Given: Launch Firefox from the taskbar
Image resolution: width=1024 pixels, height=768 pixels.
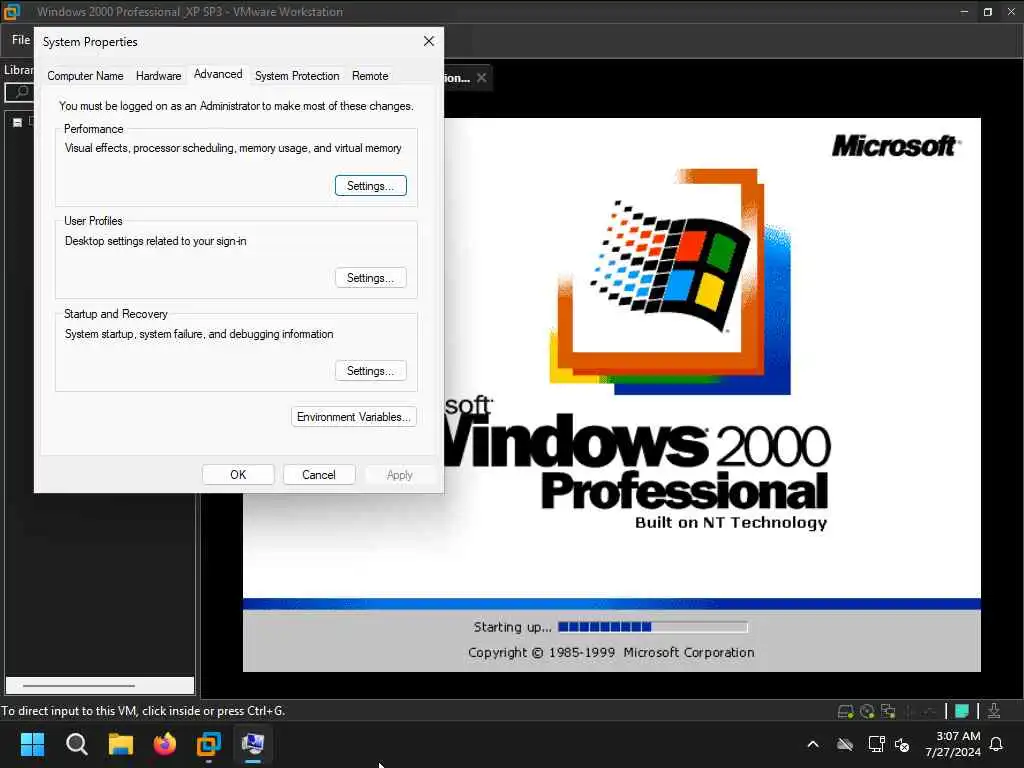Looking at the screenshot, I should point(165,744).
